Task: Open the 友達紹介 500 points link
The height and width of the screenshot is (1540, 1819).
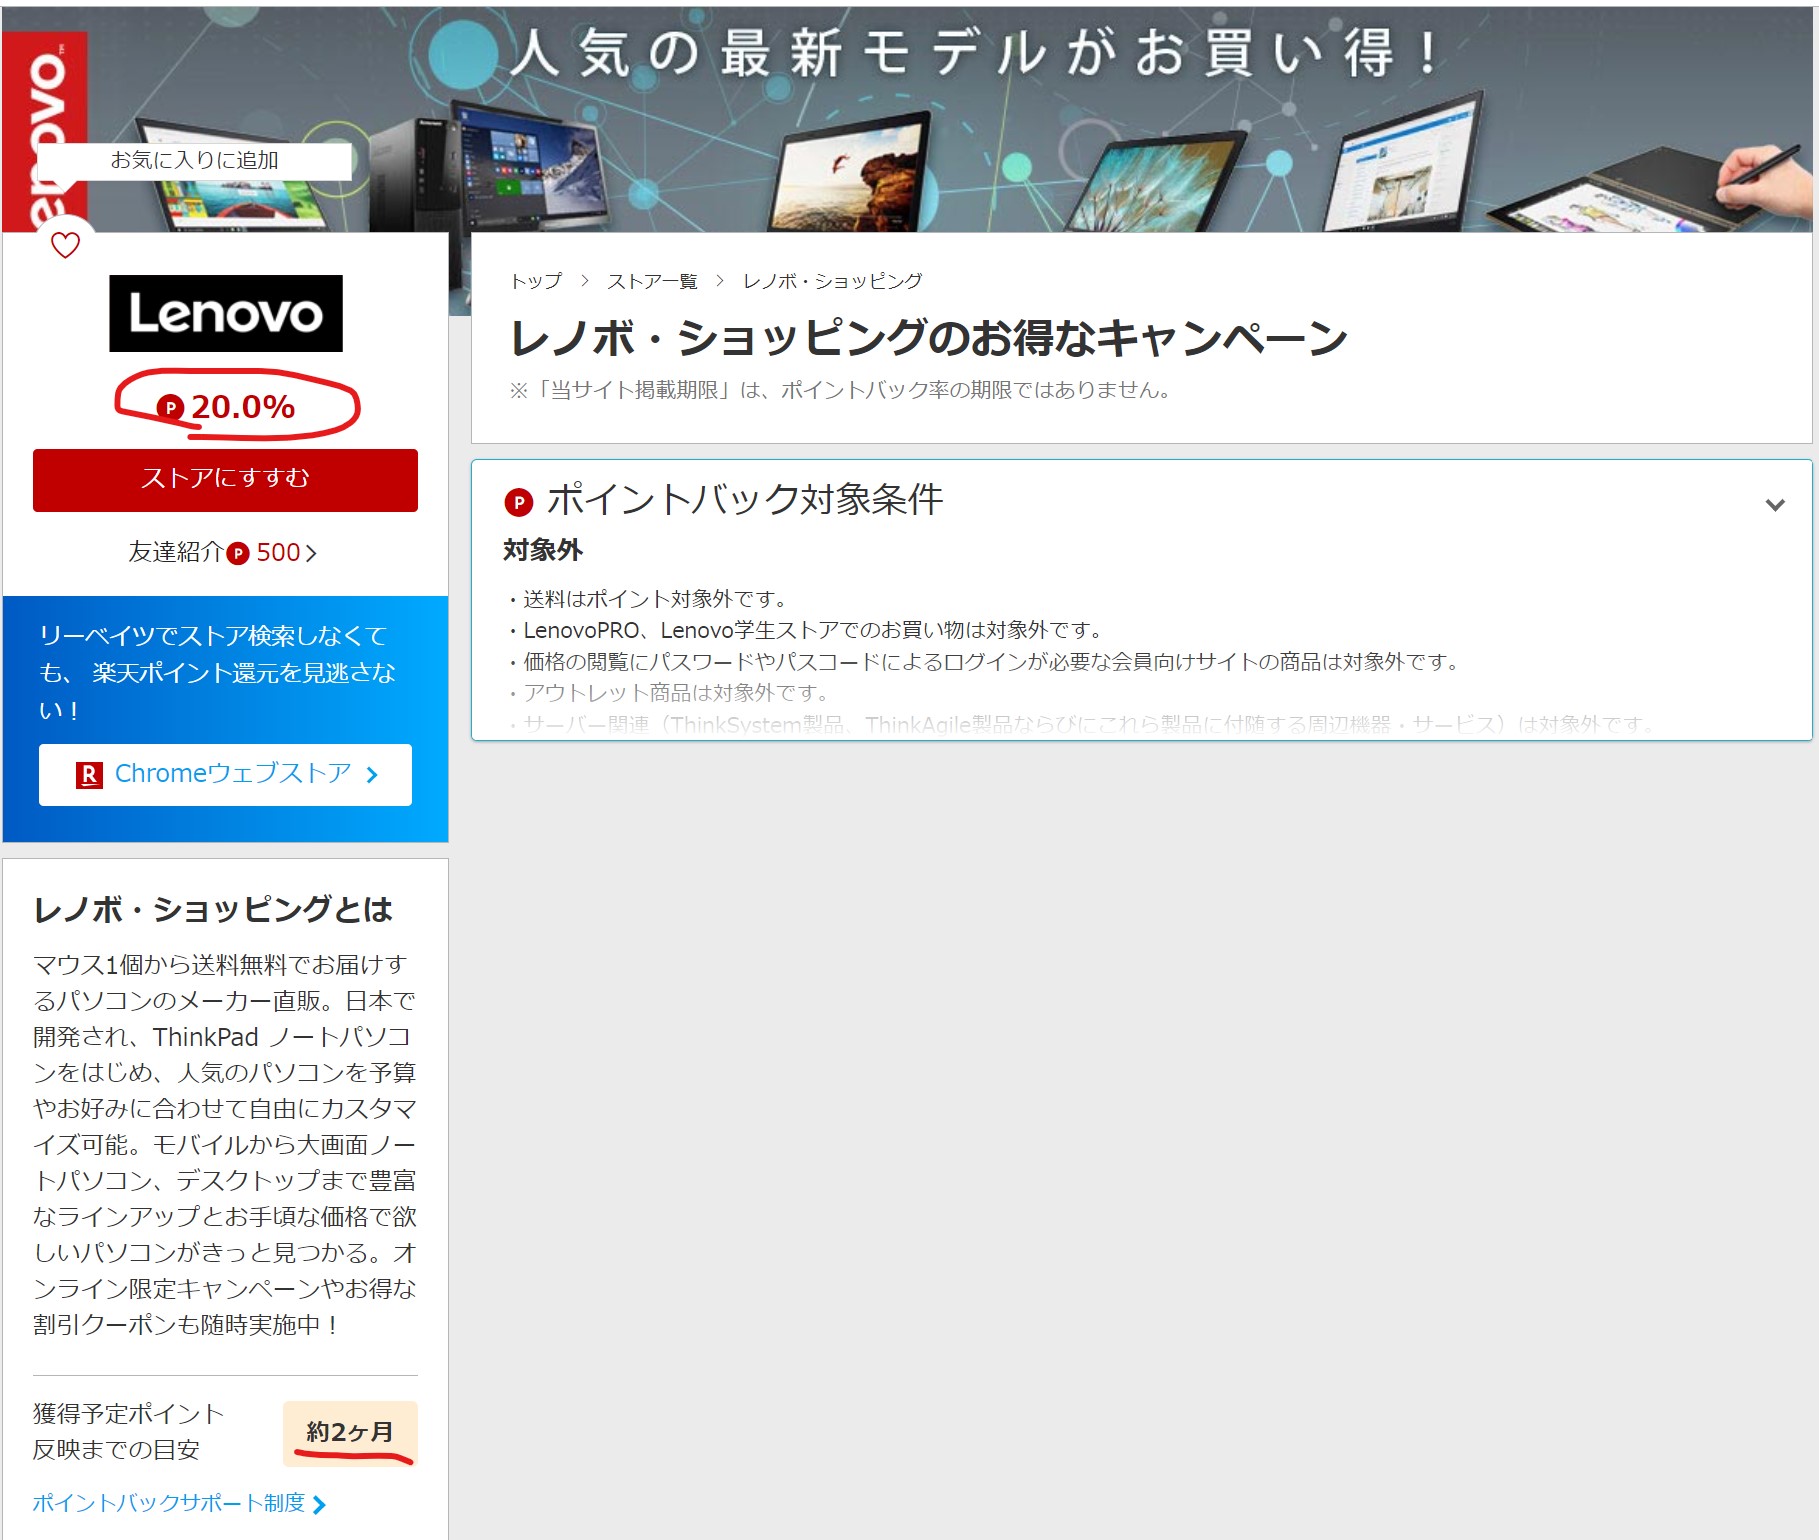Action: (x=222, y=552)
